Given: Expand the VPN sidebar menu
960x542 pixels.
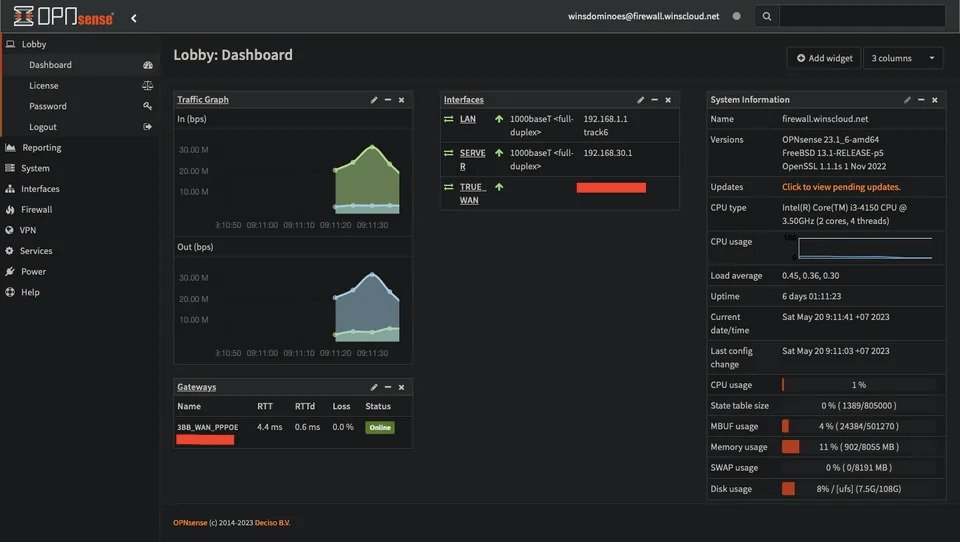Looking at the screenshot, I should pyautogui.click(x=27, y=230).
